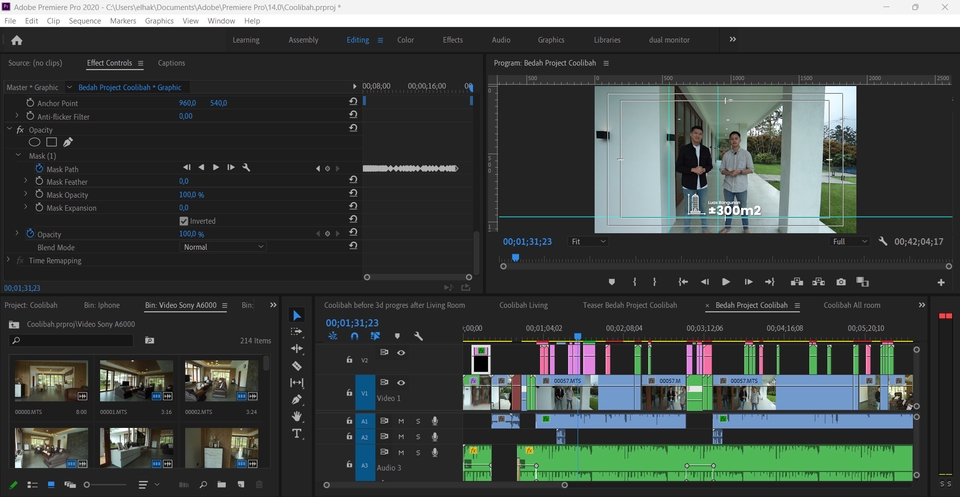Open the Home screen icon
This screenshot has height=497, width=960.
pyautogui.click(x=17, y=40)
